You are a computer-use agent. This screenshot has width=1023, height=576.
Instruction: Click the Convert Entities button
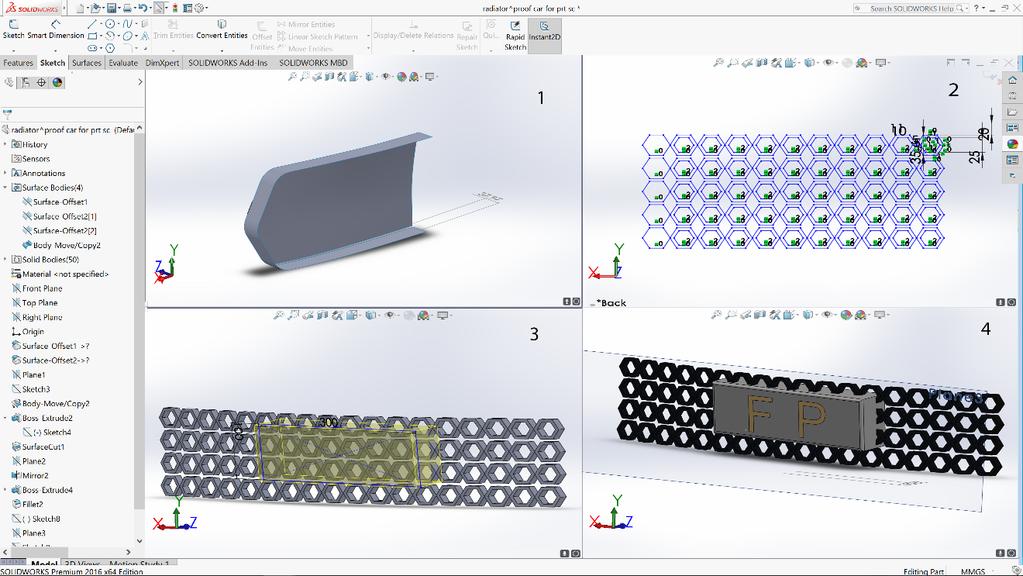pos(222,29)
